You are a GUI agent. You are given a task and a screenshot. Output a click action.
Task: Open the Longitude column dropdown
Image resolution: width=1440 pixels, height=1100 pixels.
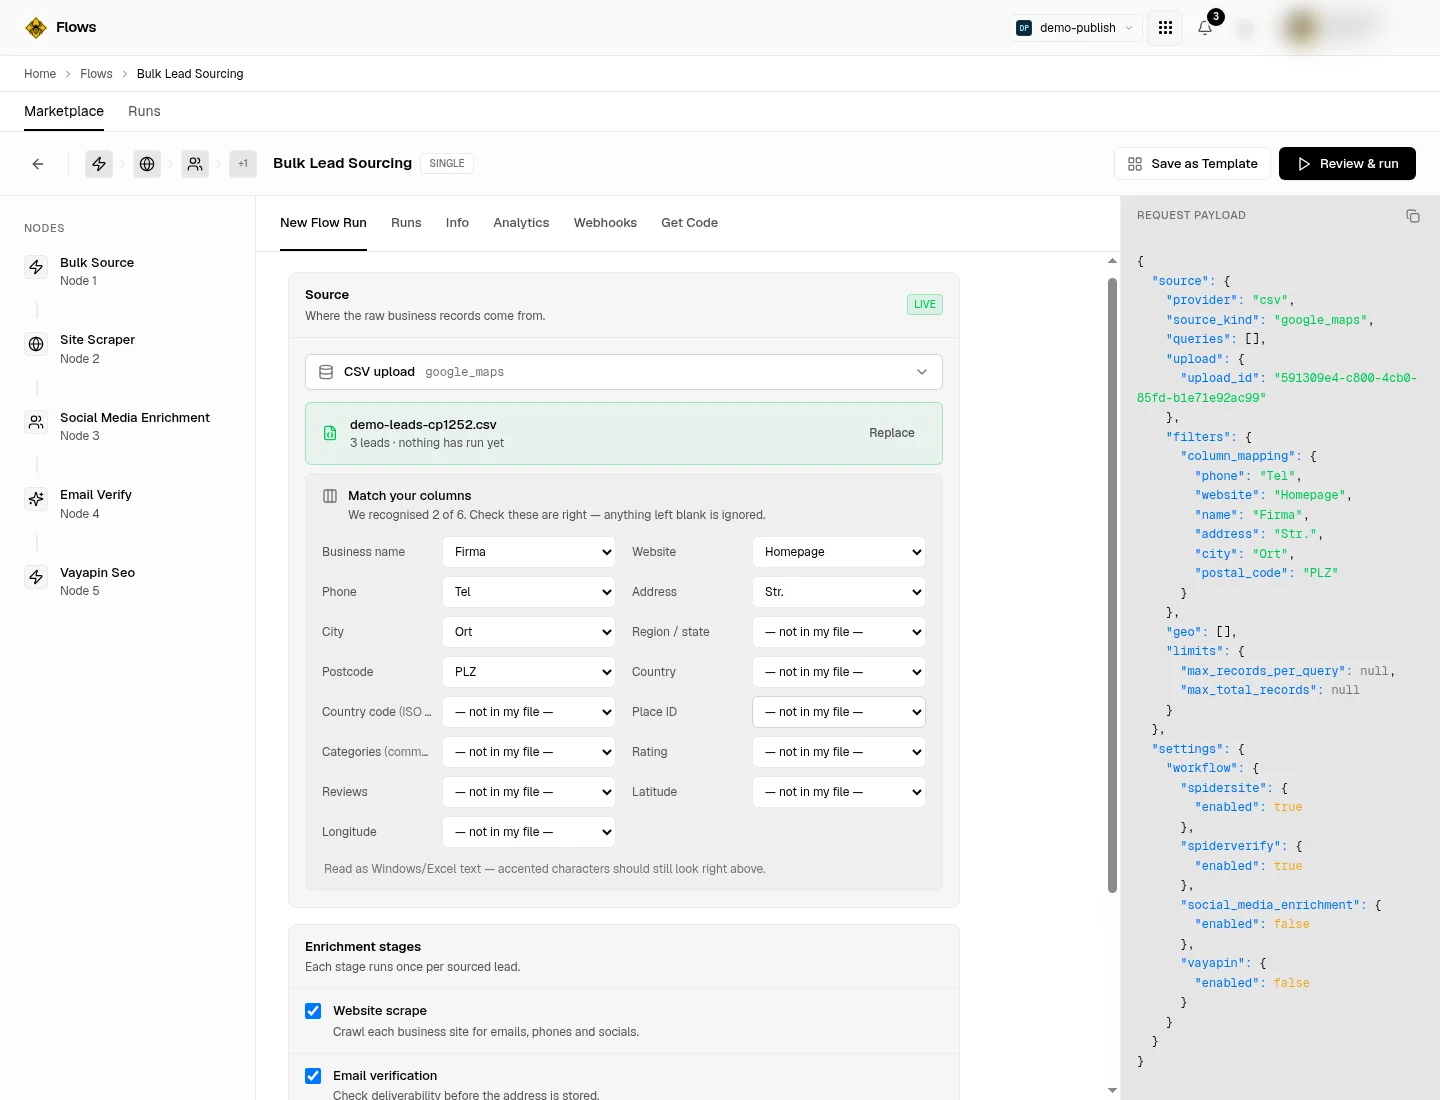point(529,832)
